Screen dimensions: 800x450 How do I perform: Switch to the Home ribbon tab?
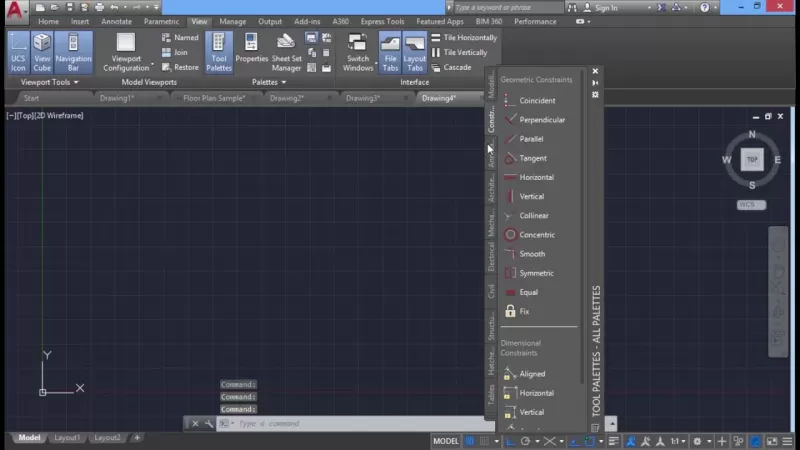(48, 21)
